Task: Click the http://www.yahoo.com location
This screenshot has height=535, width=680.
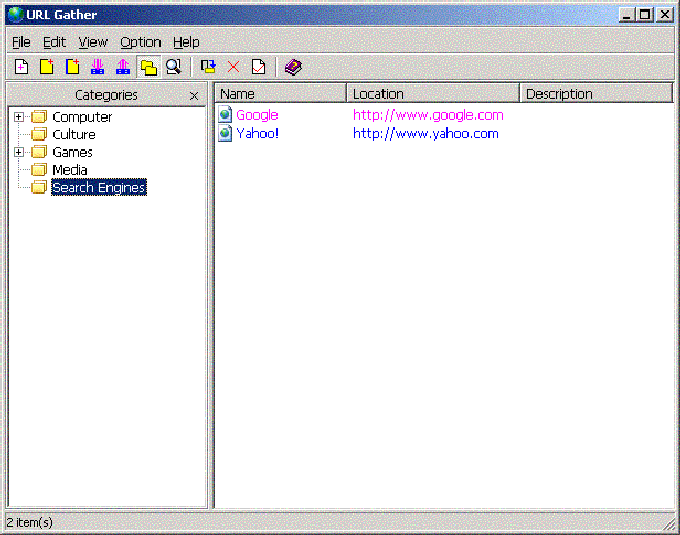Action: click(425, 134)
